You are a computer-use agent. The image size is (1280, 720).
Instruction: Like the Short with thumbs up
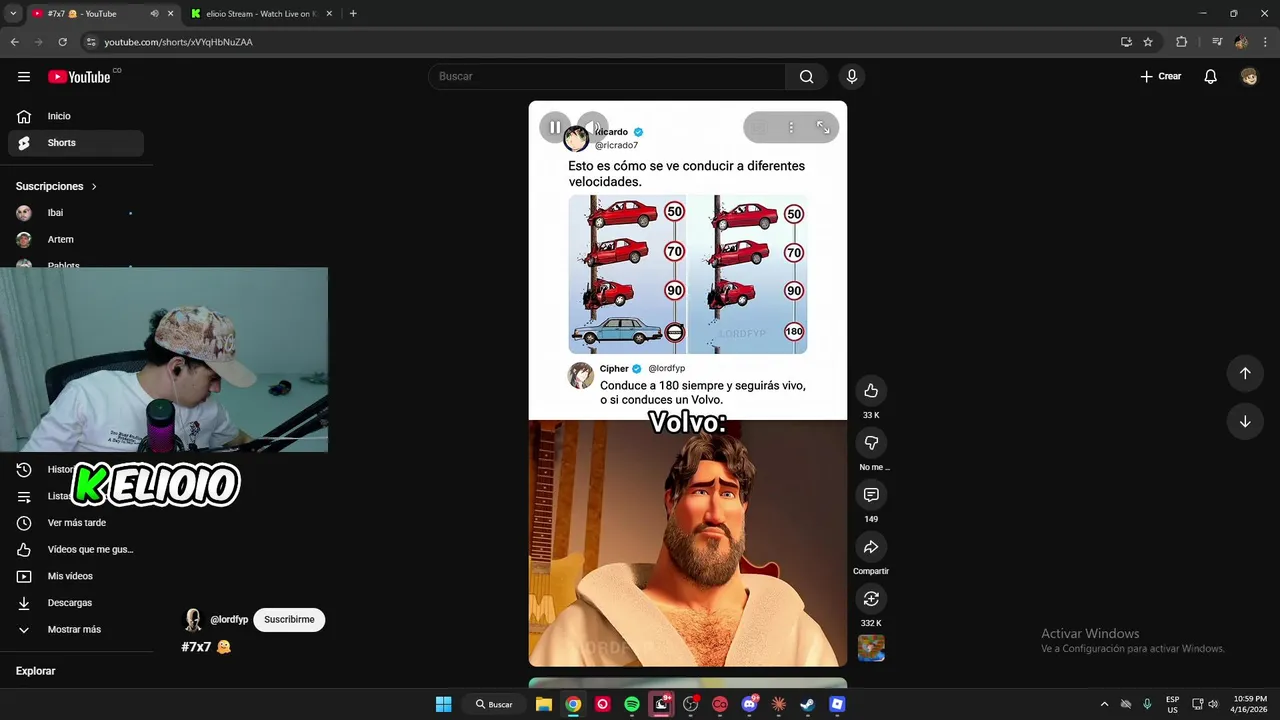click(x=871, y=391)
